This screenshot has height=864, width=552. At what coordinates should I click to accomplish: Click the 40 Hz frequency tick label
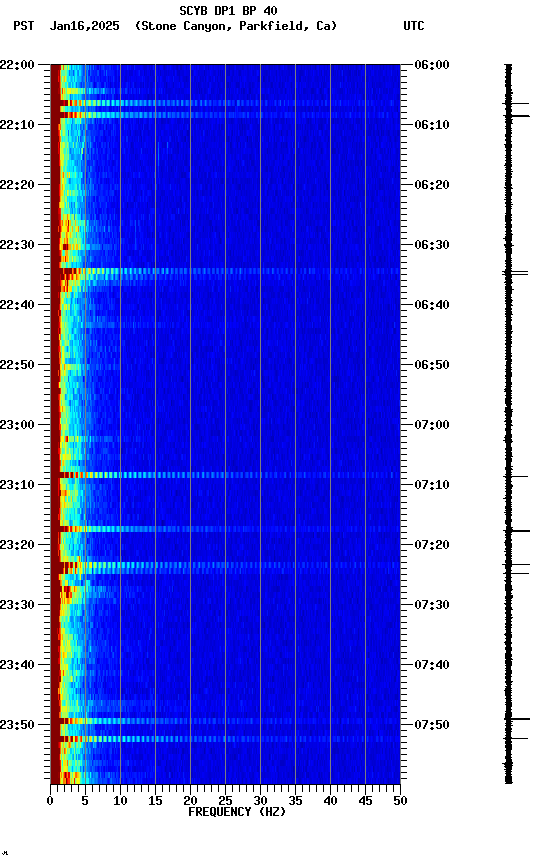(x=331, y=801)
